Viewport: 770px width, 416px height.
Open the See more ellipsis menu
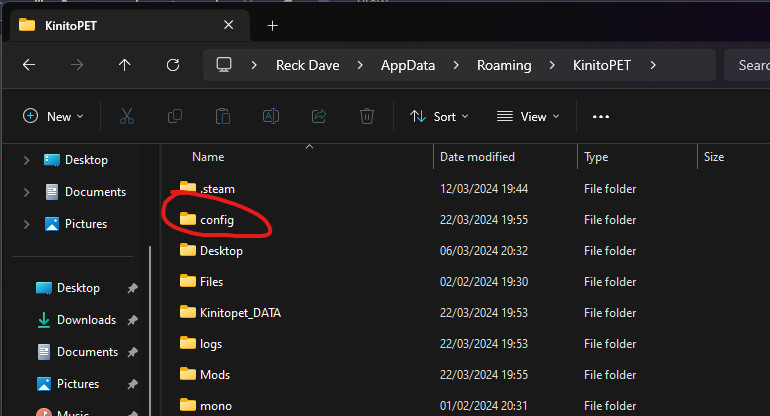click(x=600, y=117)
